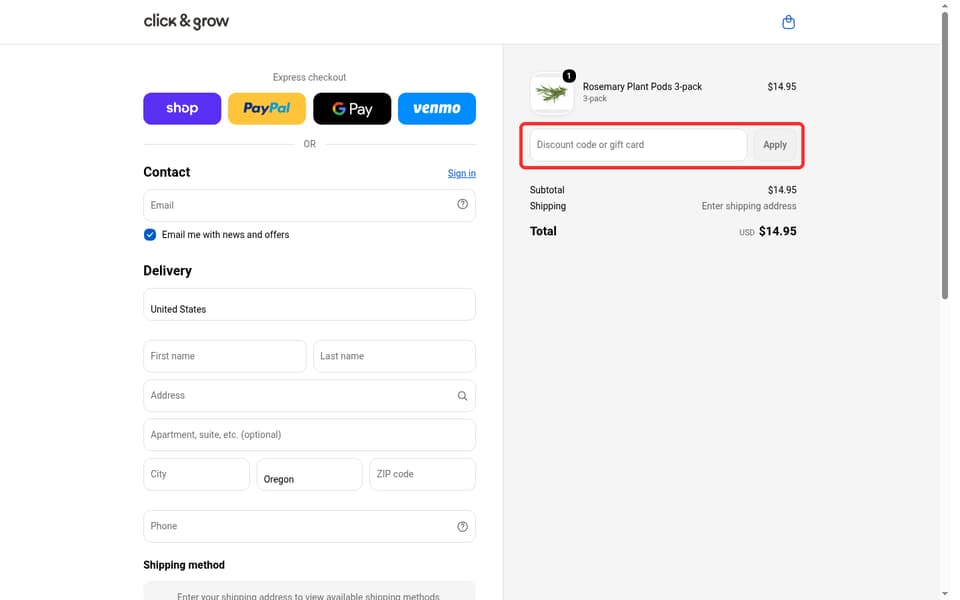Image resolution: width=960 pixels, height=600 pixels.
Task: Click the Subtotal label
Action: click(547, 190)
